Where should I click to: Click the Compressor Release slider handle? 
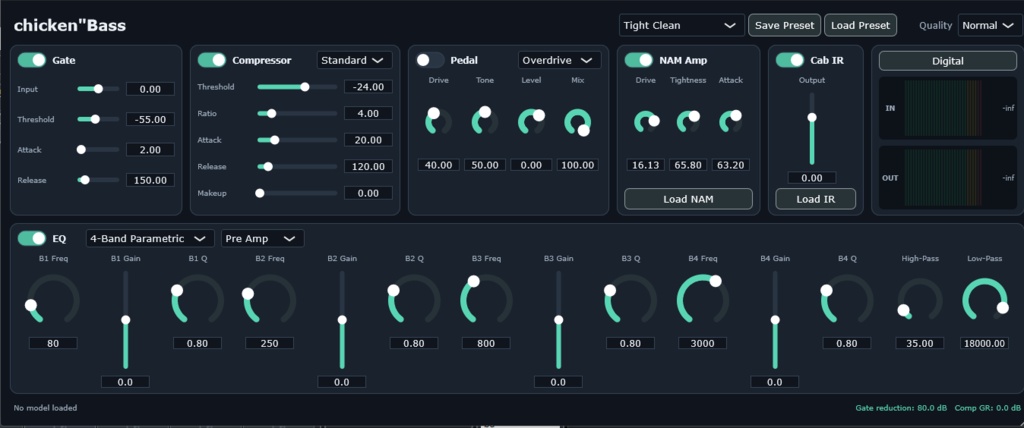(x=268, y=167)
